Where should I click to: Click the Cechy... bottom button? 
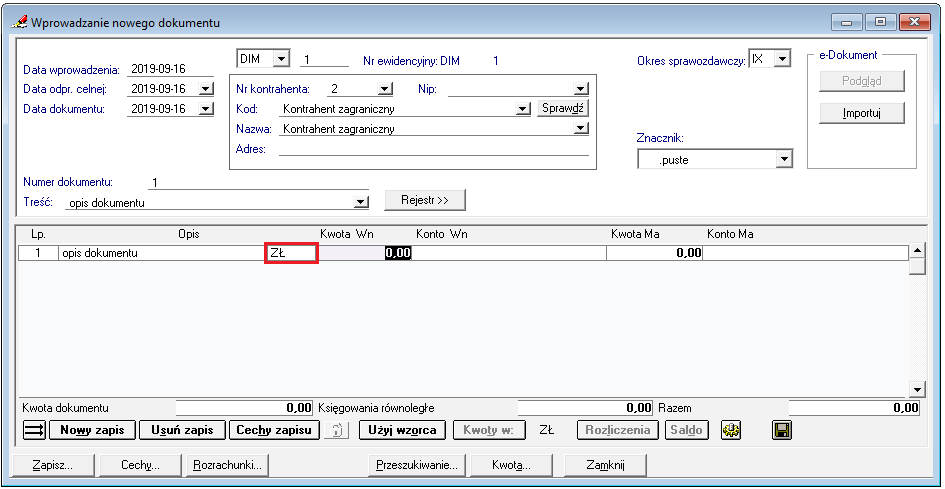[140, 465]
